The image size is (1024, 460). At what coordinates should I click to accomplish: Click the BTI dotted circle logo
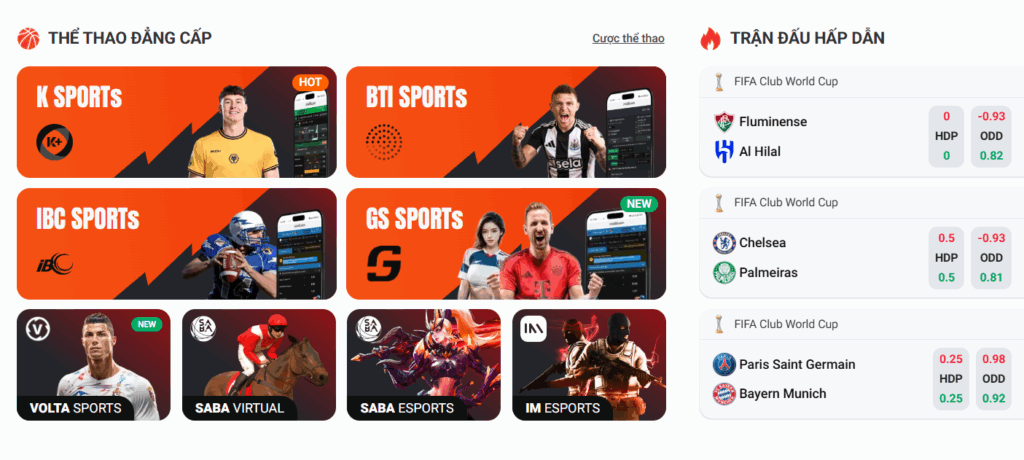[384, 142]
